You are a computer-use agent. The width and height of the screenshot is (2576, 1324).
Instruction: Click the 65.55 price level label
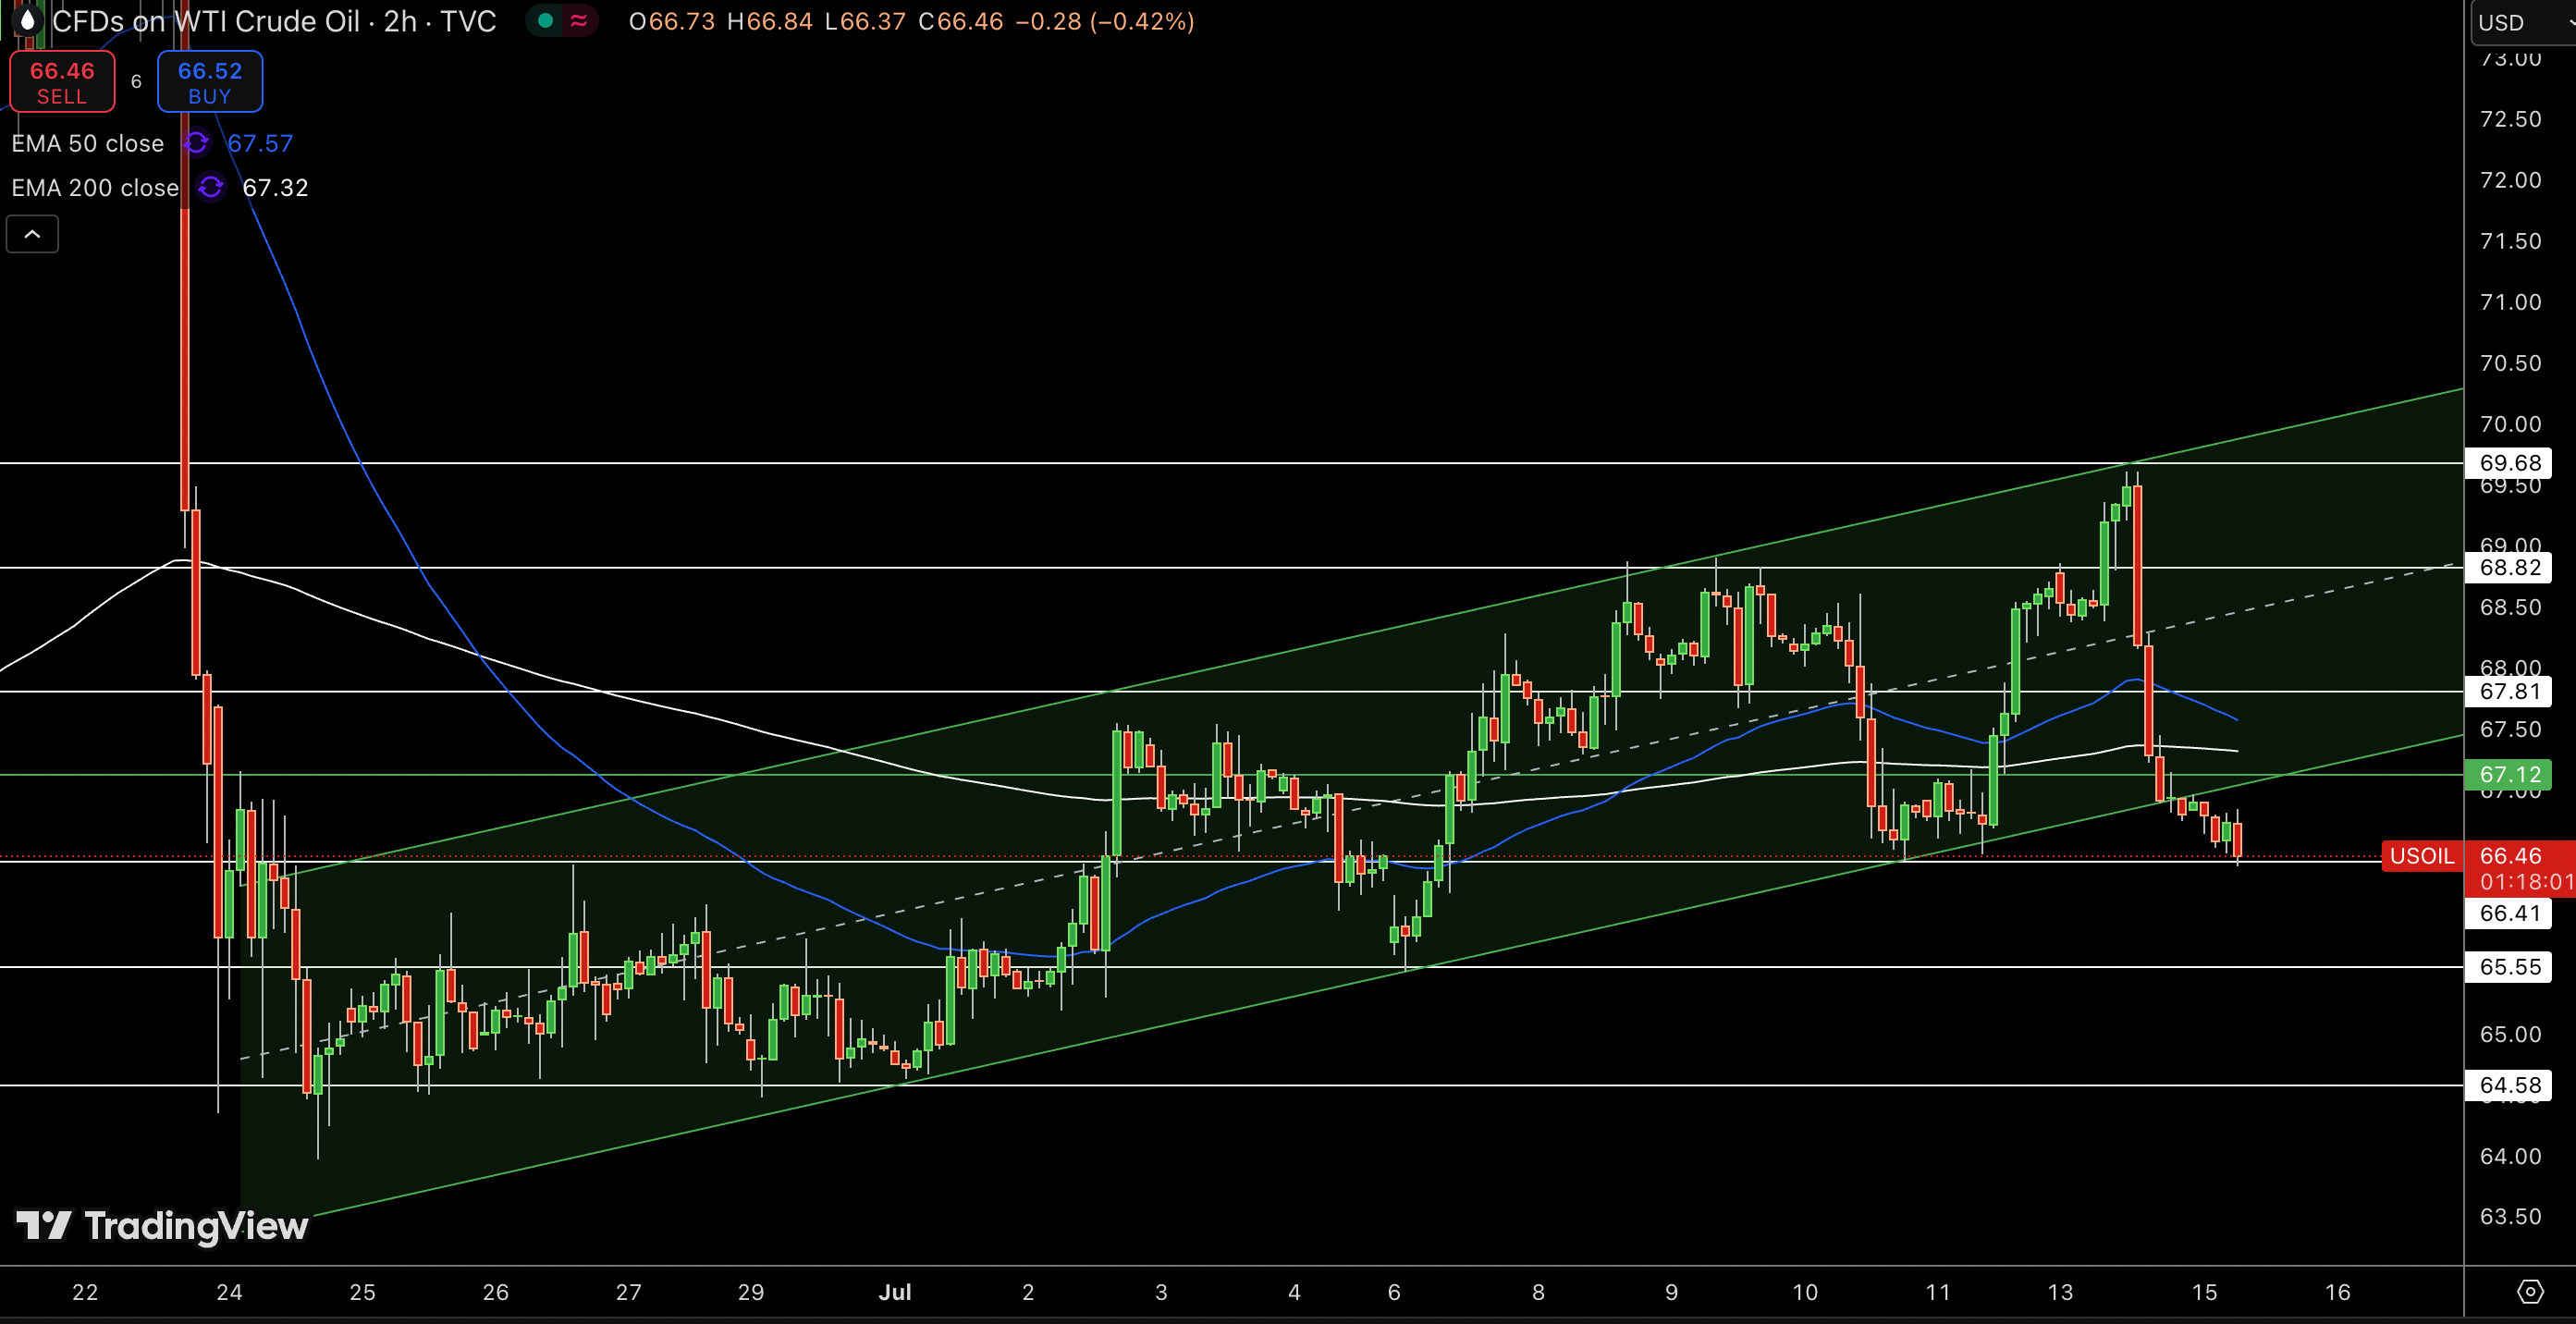tap(2509, 967)
